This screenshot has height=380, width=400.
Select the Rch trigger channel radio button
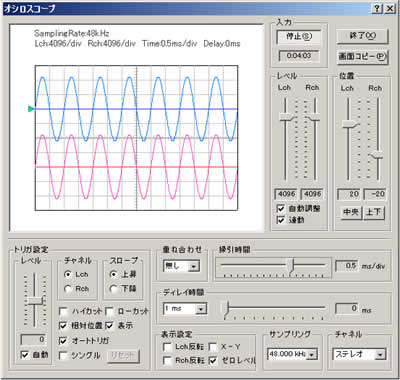[68, 289]
